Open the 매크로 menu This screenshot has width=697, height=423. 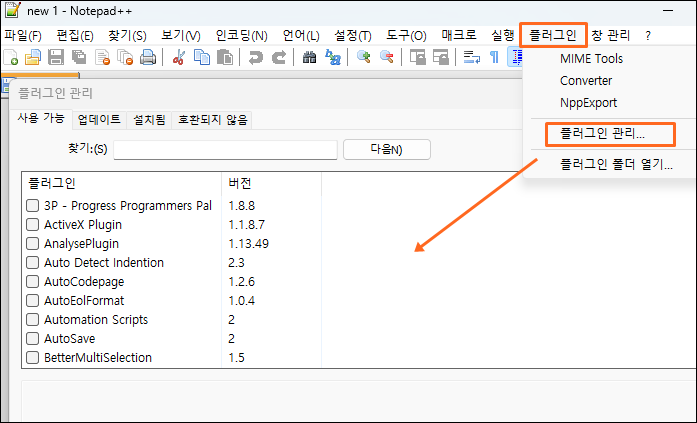(x=459, y=36)
